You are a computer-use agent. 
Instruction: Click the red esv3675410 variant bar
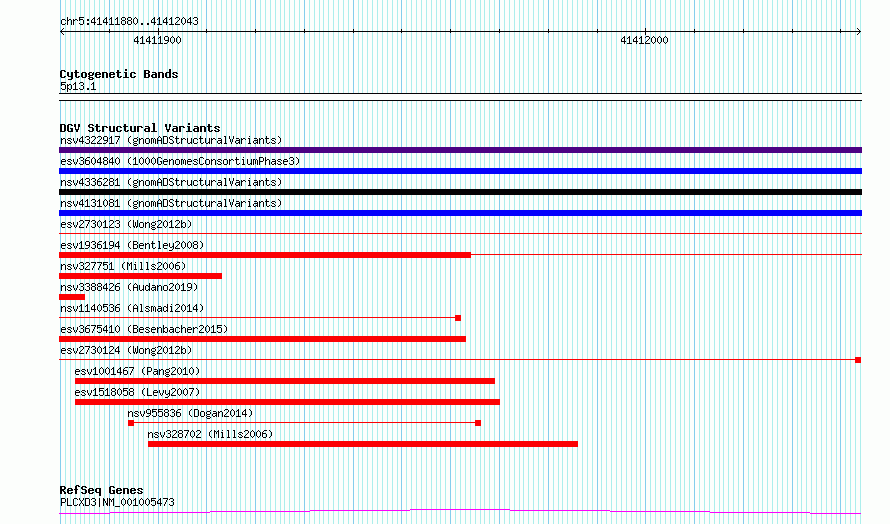[263, 339]
